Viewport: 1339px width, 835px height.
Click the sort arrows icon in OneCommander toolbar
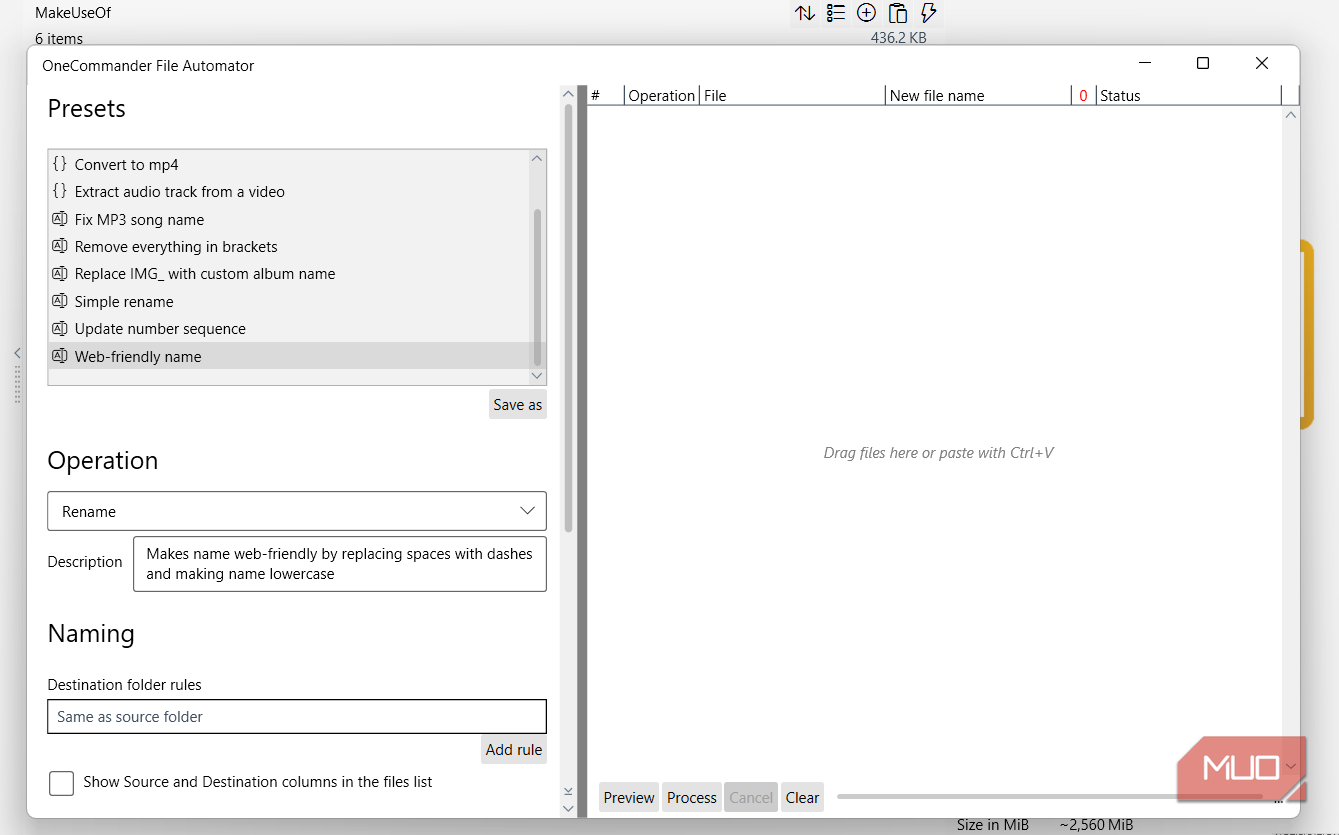[x=805, y=13]
